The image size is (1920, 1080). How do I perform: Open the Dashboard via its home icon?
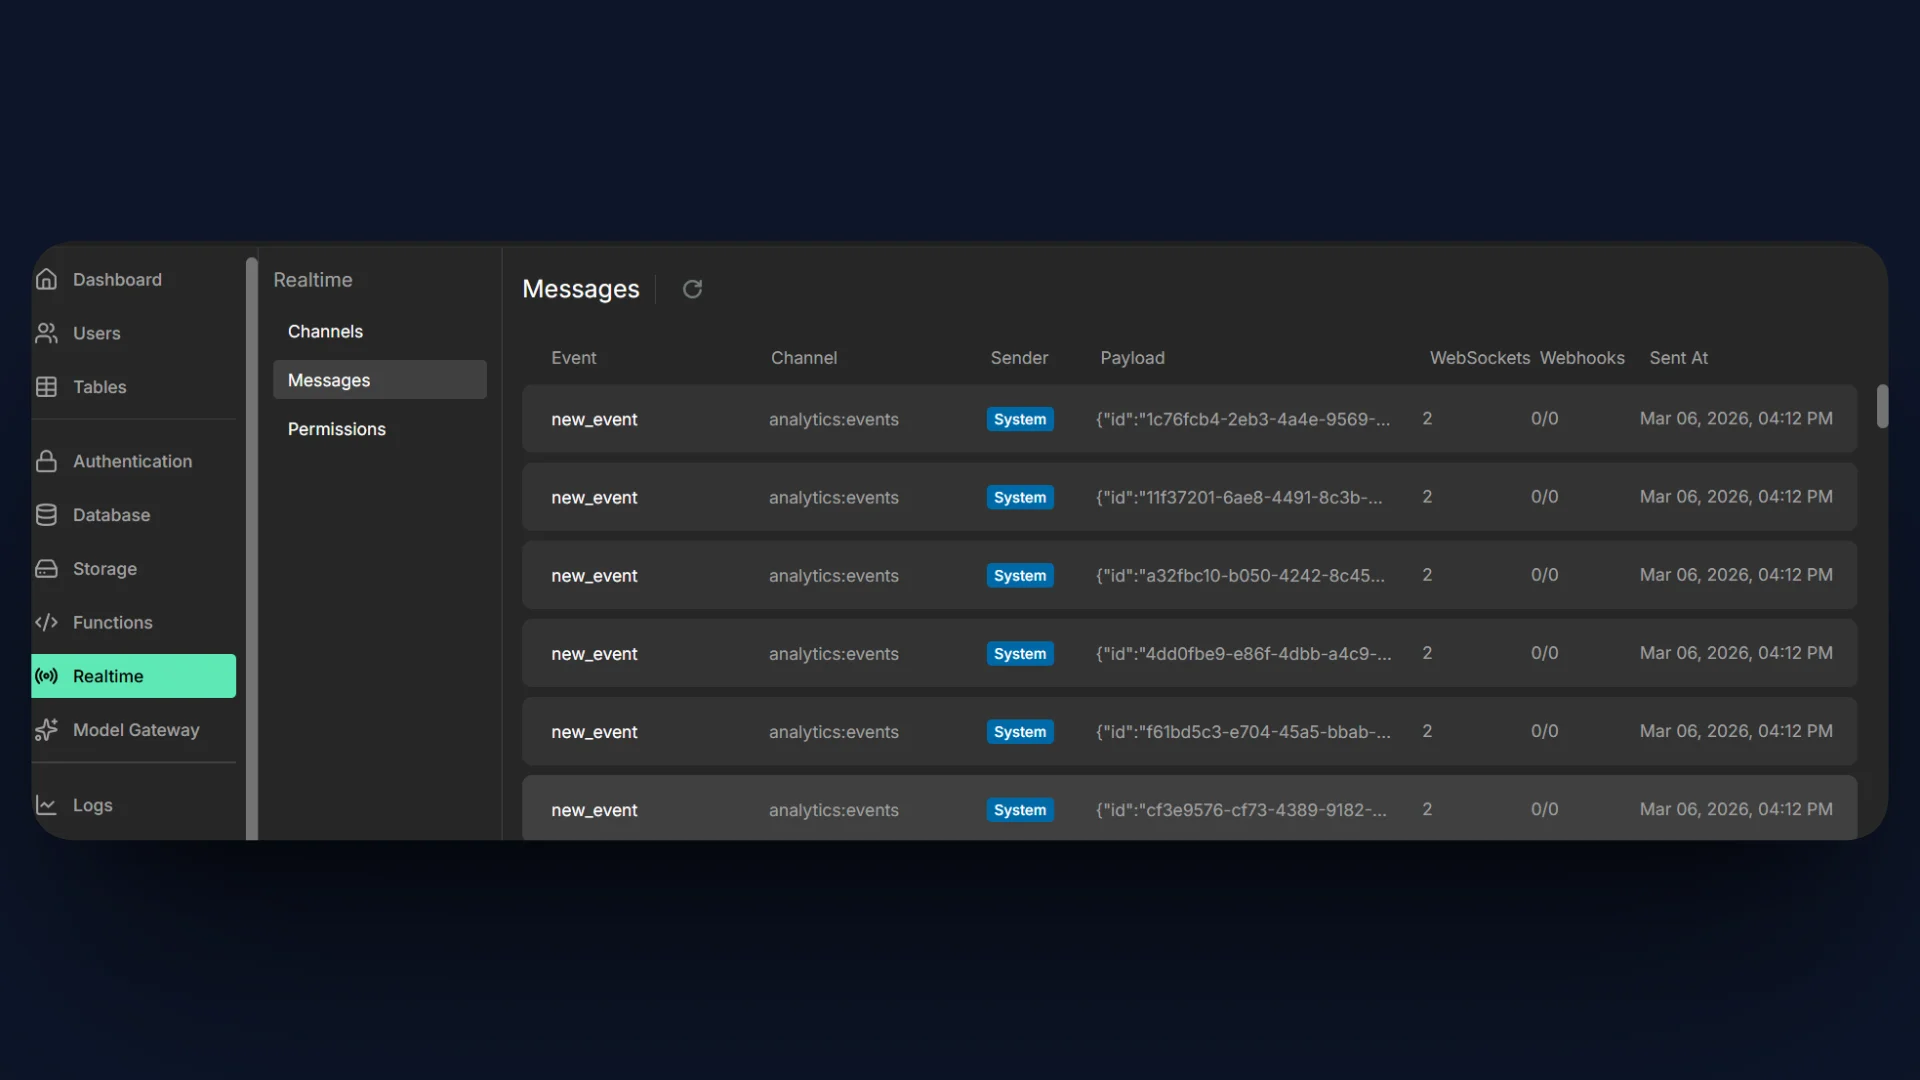point(46,279)
